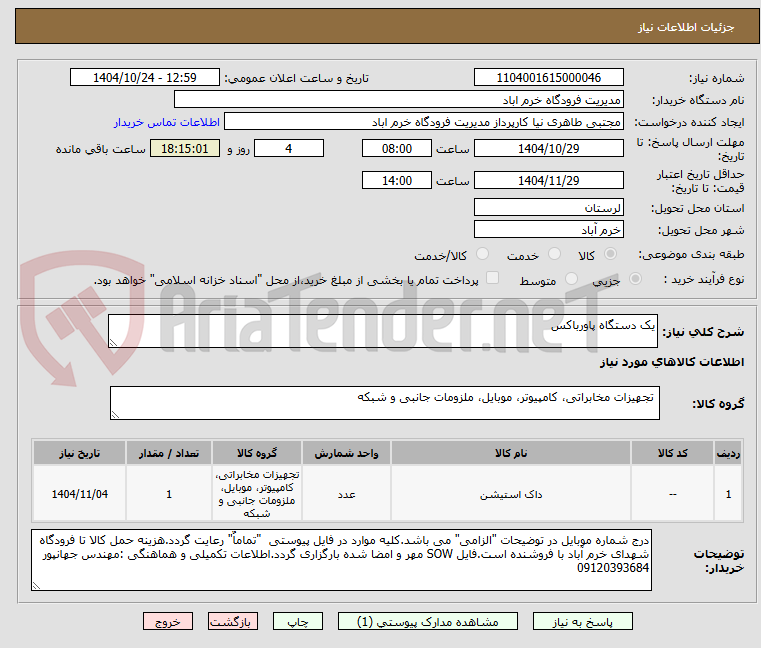Click the buyer organization name field
This screenshot has height=648, width=761.
pos(398,100)
